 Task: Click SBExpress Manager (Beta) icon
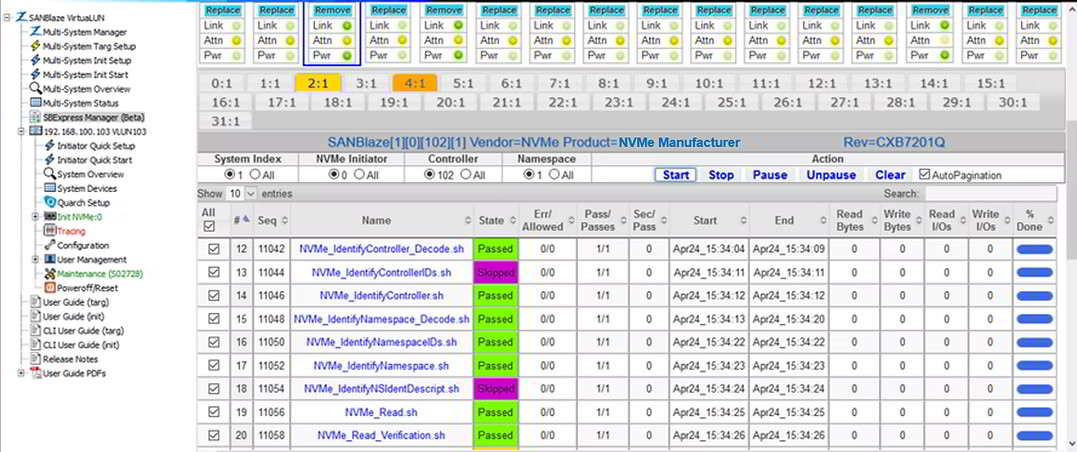point(36,117)
